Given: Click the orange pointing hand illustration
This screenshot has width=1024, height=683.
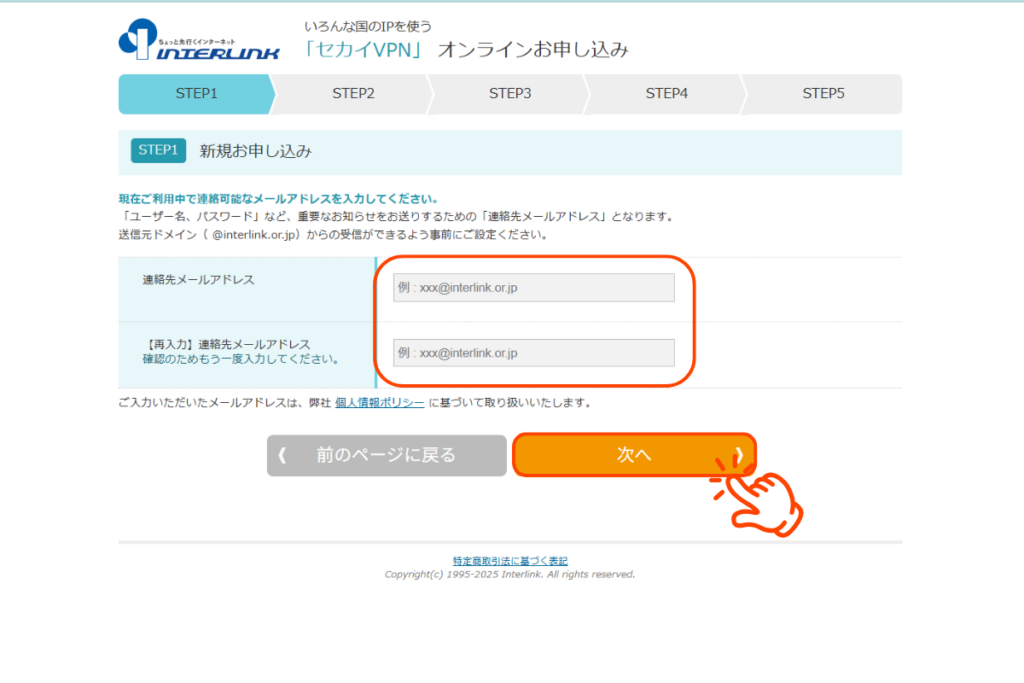Looking at the screenshot, I should 760,498.
